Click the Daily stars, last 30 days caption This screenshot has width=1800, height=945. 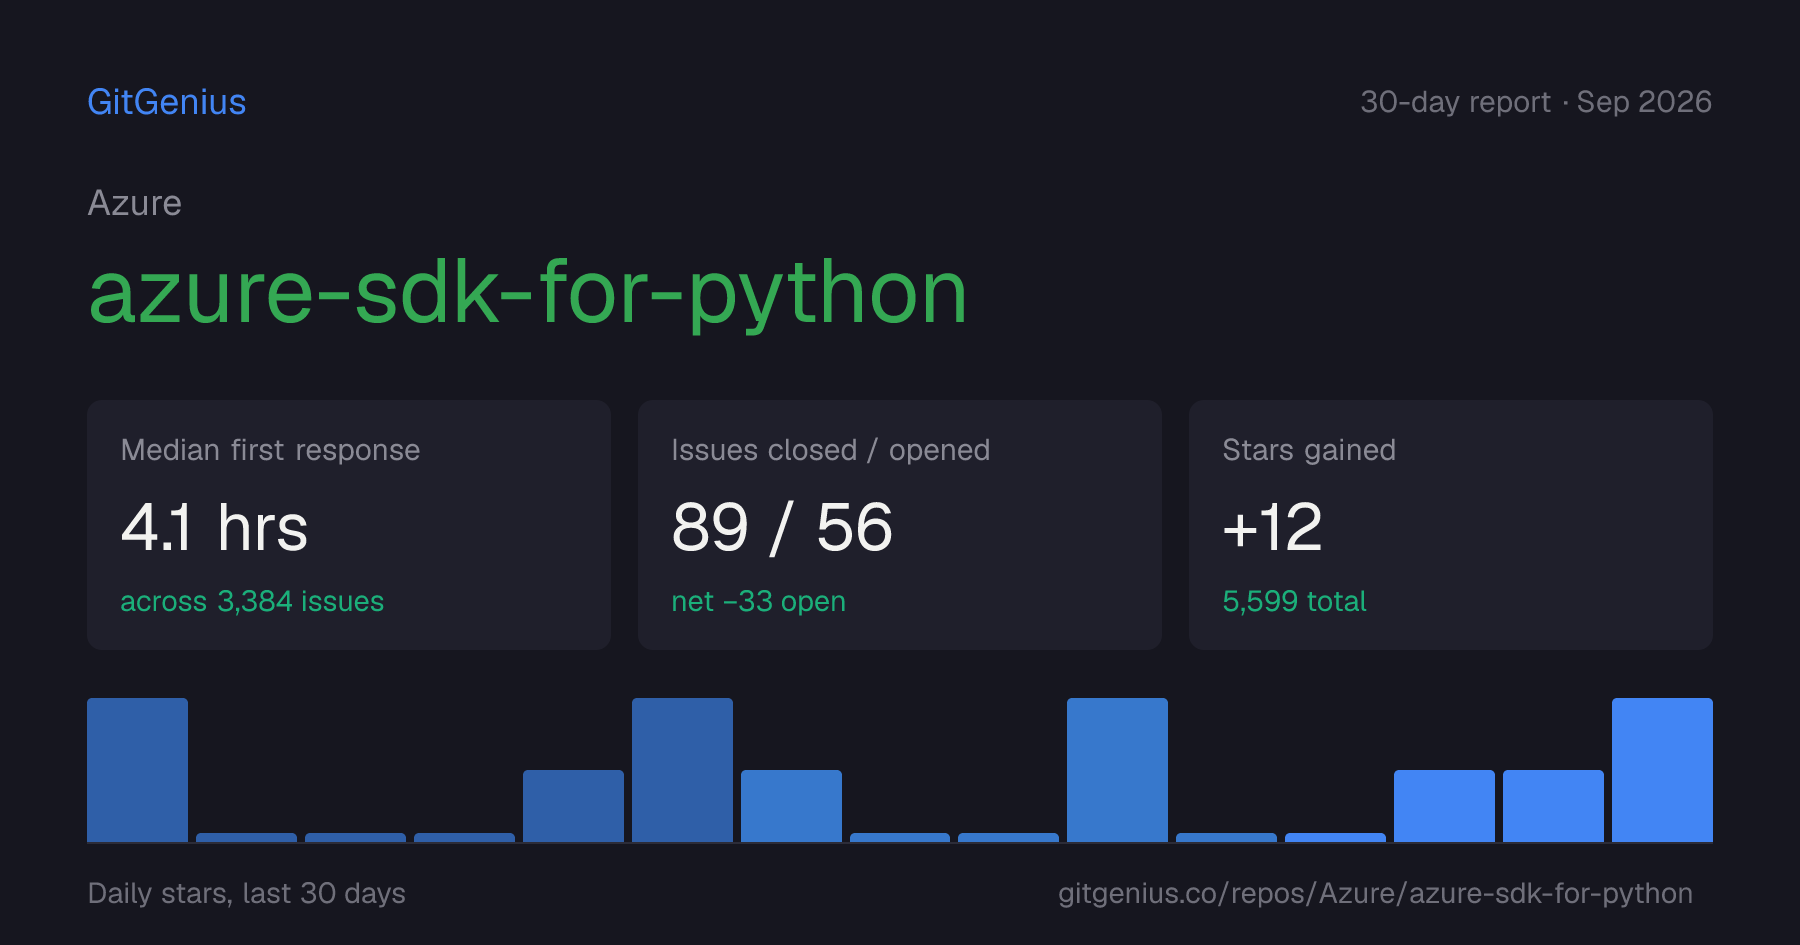point(247,893)
